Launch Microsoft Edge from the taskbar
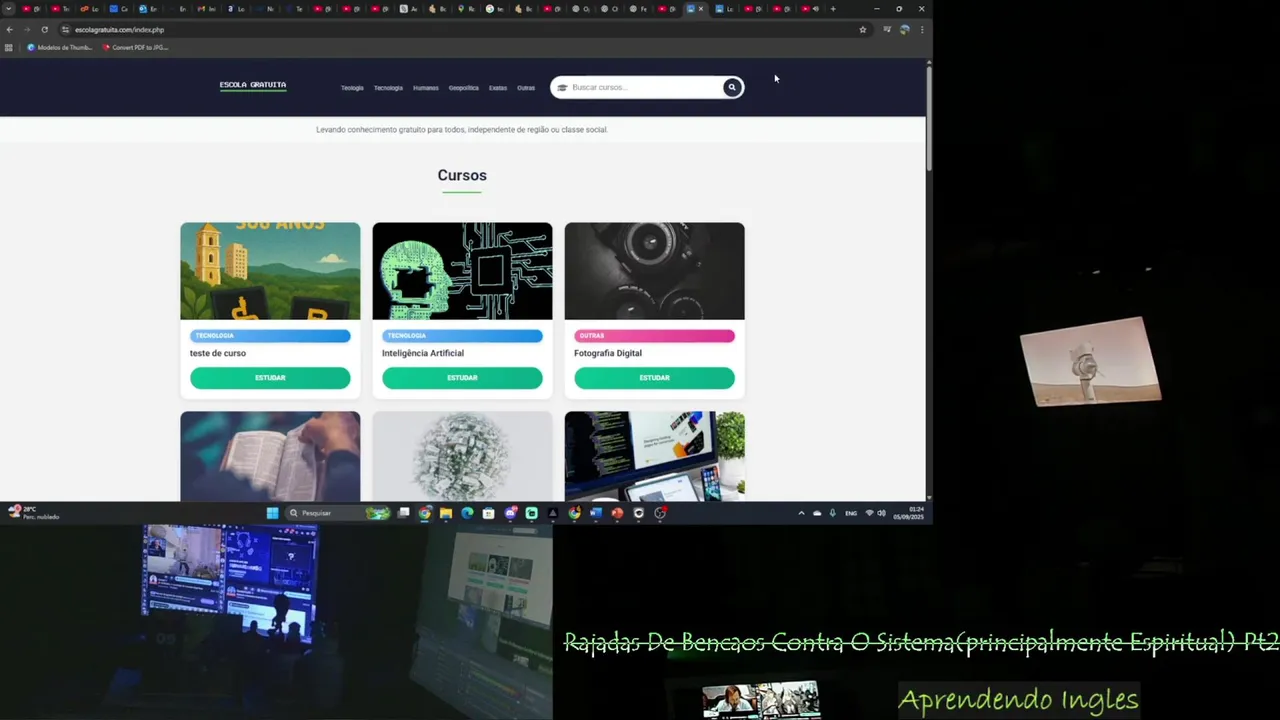Screen dimensions: 1280x720 pyautogui.click(x=467, y=513)
